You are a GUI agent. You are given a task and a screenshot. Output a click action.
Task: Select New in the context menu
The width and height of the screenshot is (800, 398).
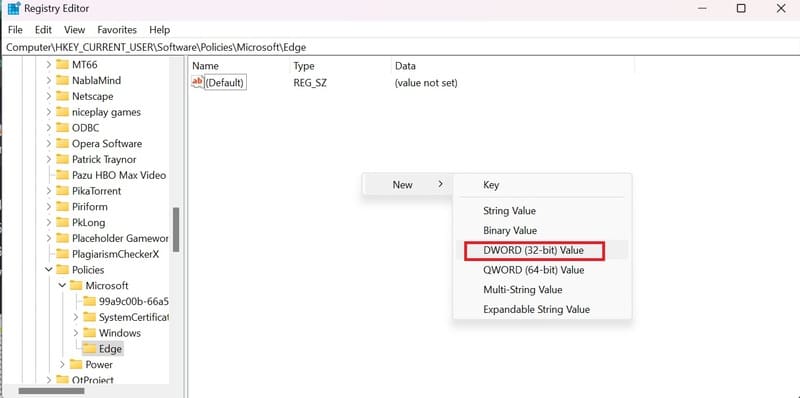pyautogui.click(x=407, y=185)
